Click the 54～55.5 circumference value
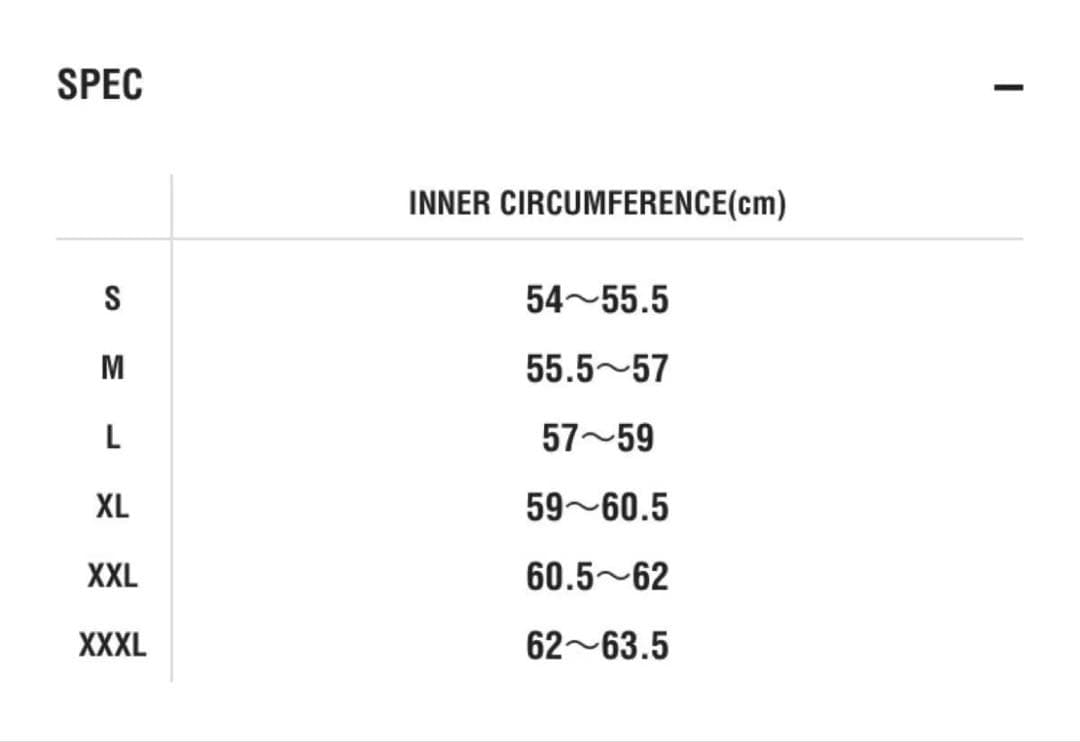 597,299
